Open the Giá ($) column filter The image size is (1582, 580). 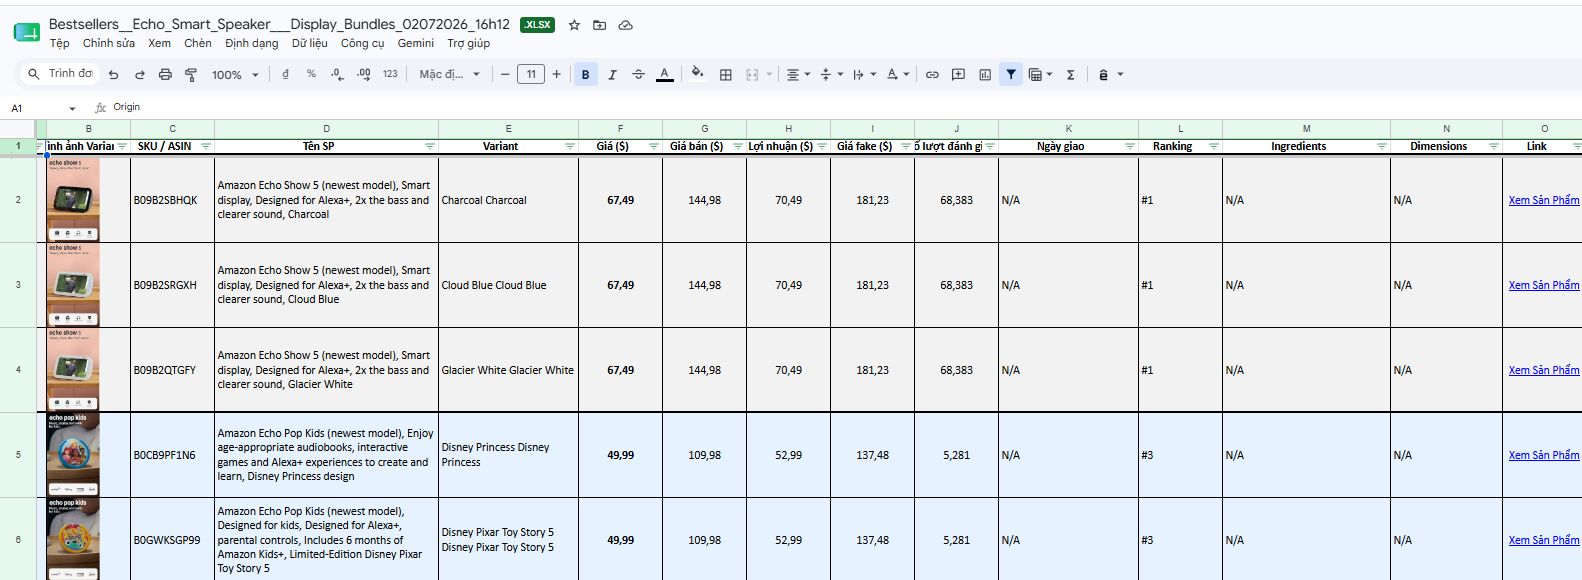654,146
